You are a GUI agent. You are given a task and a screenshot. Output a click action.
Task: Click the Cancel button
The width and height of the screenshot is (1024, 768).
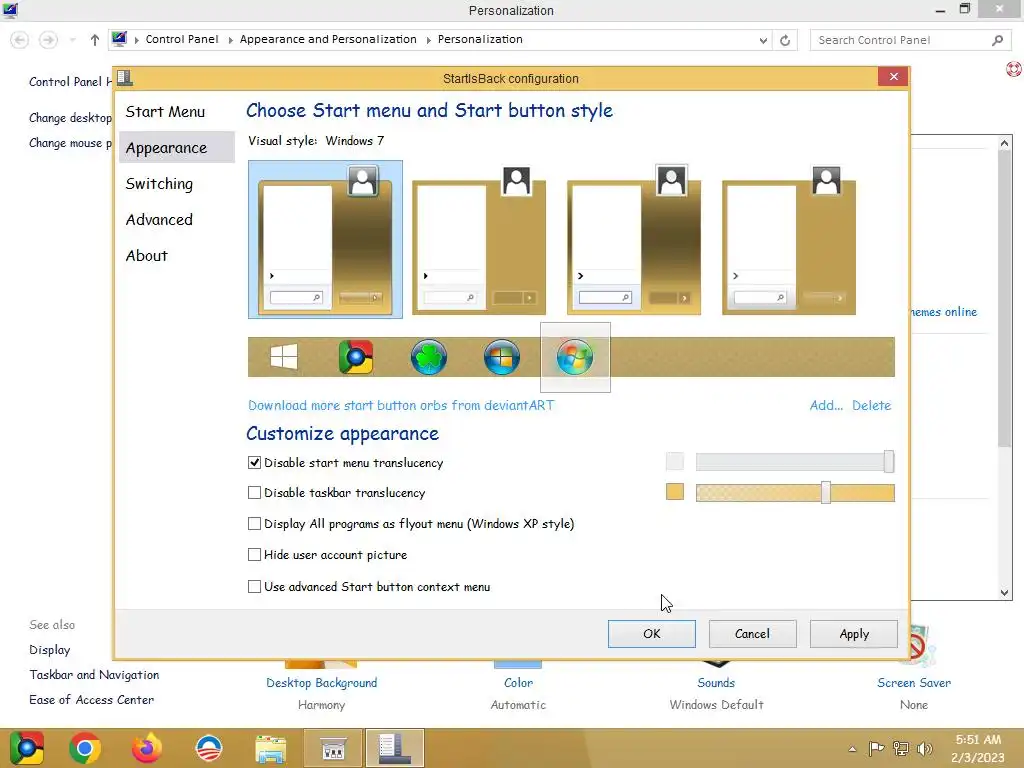752,633
